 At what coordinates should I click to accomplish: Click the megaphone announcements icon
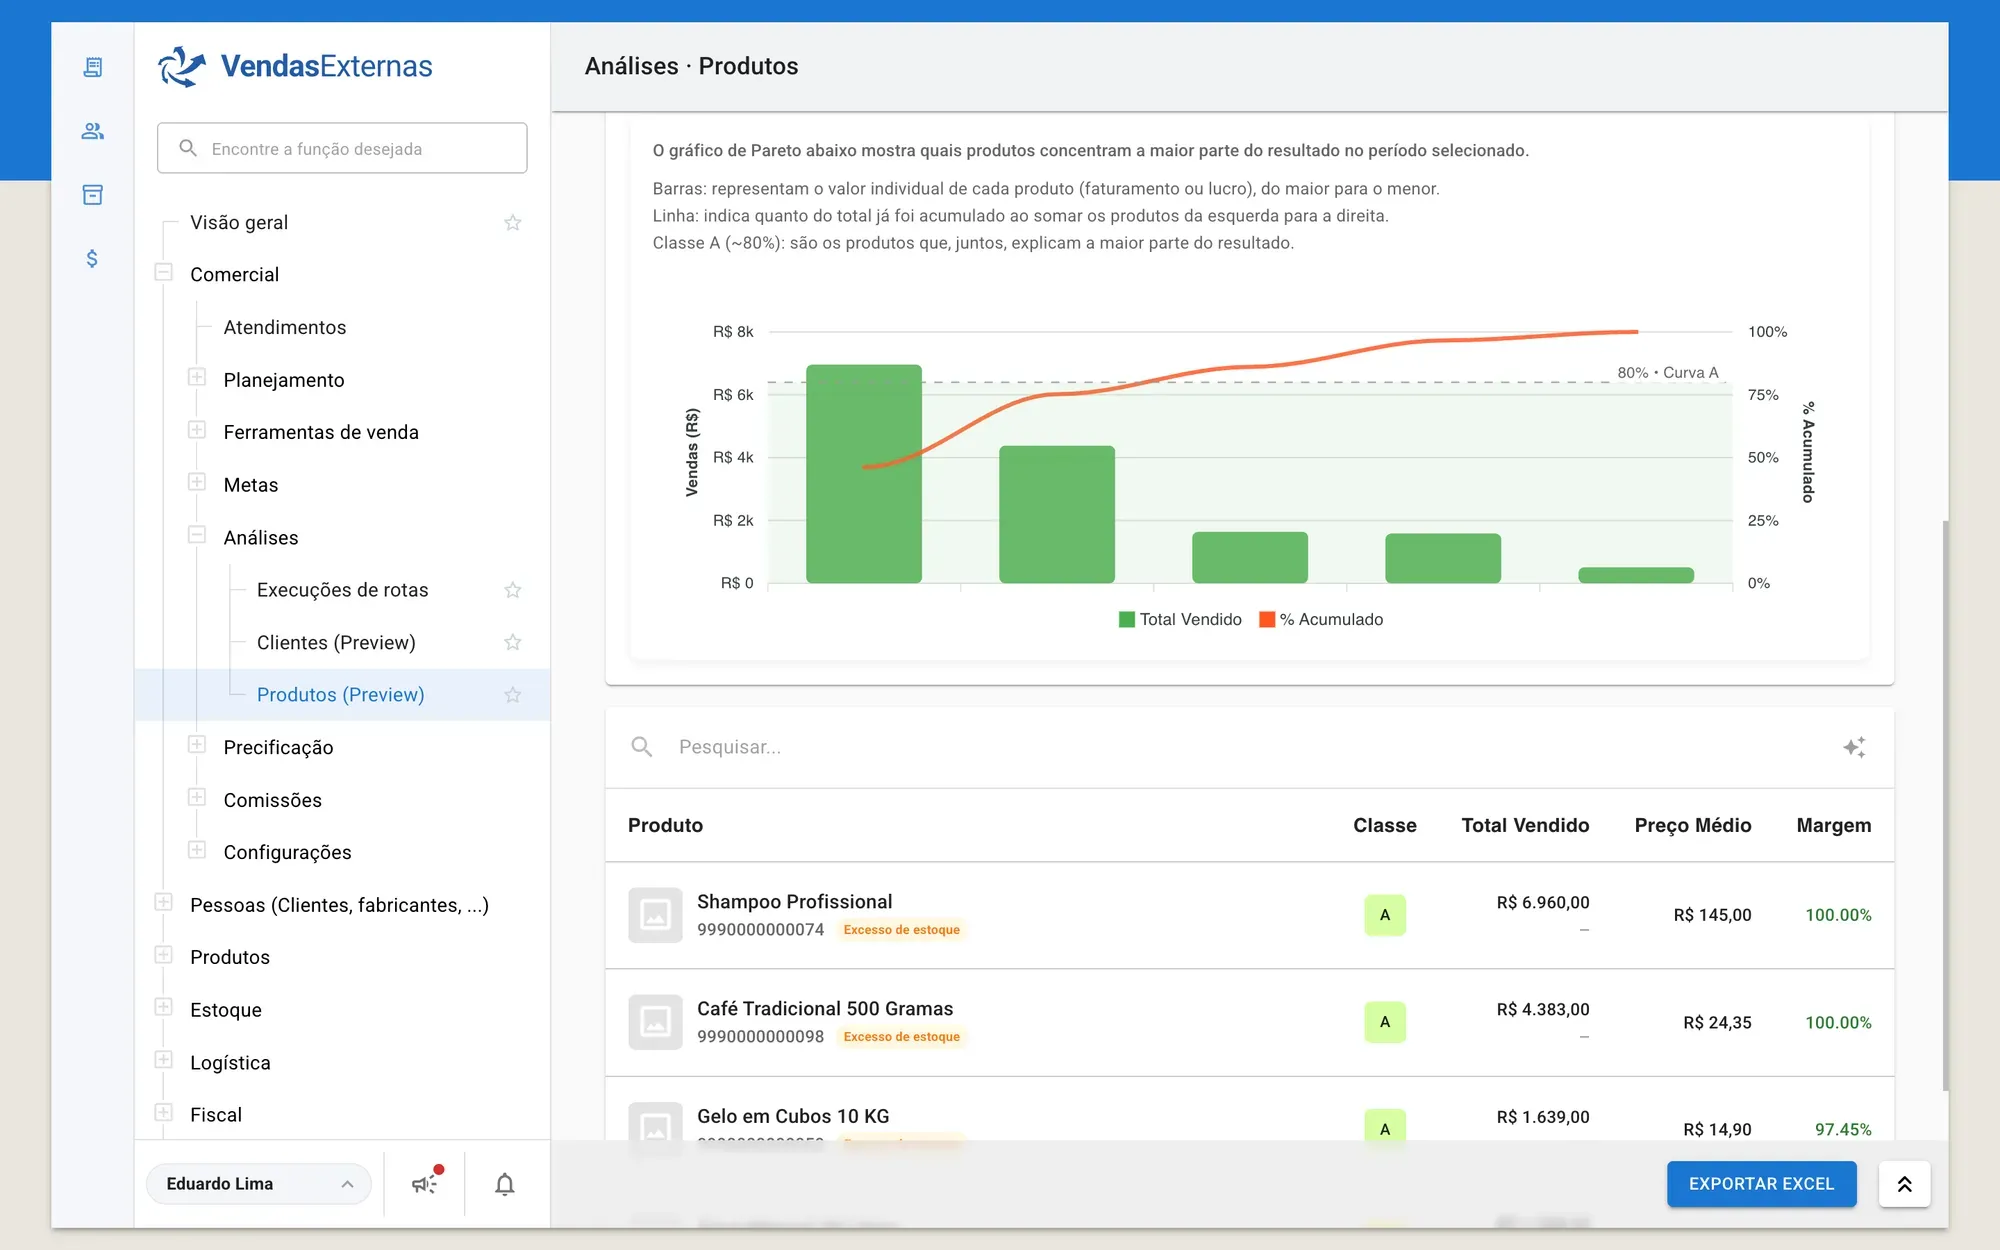click(x=425, y=1183)
